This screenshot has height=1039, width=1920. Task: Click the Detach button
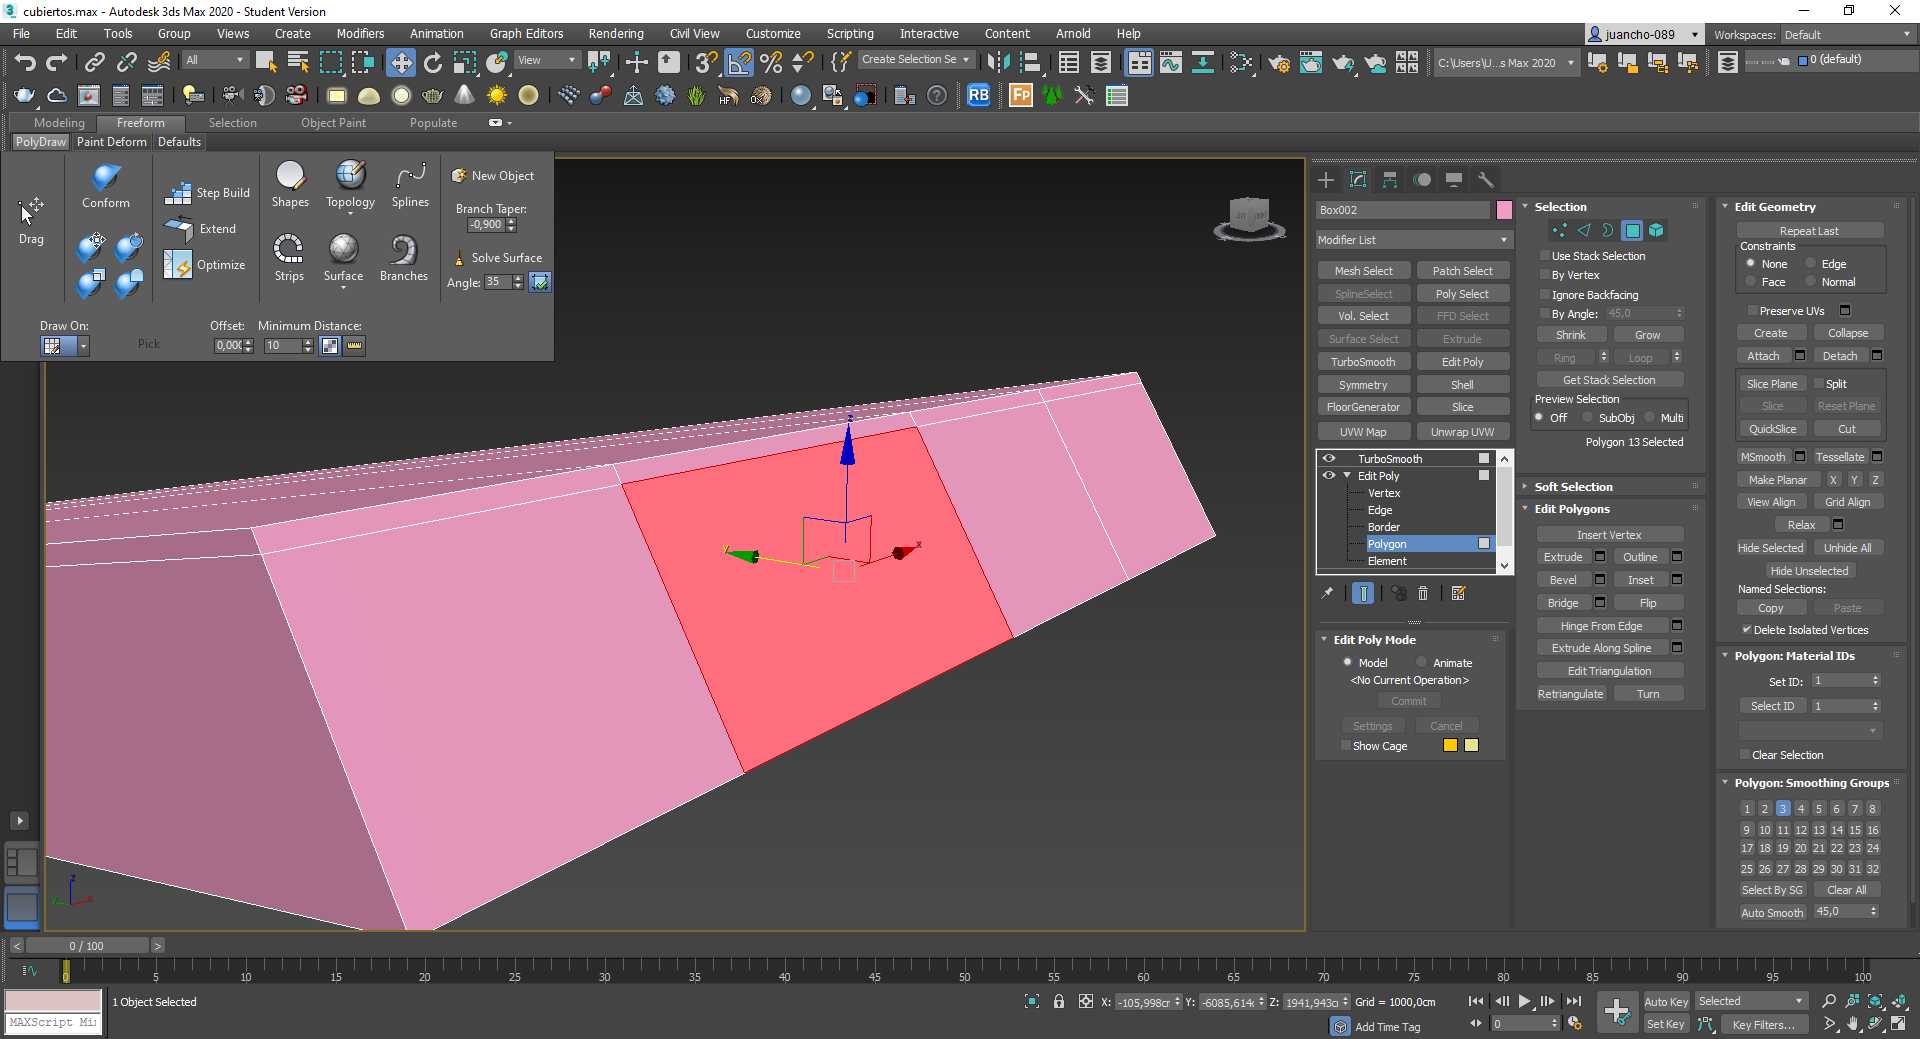1840,356
